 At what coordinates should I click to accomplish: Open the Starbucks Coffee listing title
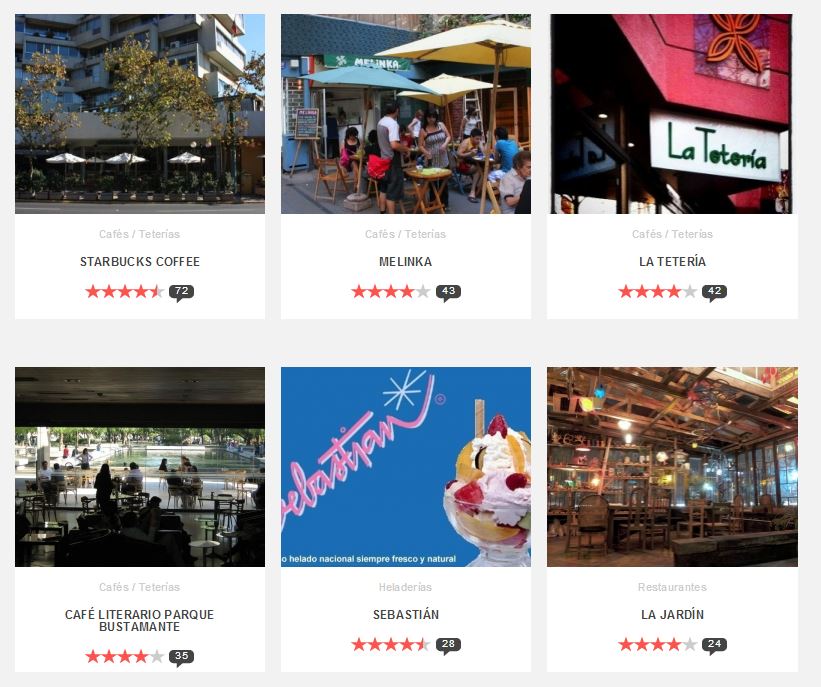click(140, 261)
